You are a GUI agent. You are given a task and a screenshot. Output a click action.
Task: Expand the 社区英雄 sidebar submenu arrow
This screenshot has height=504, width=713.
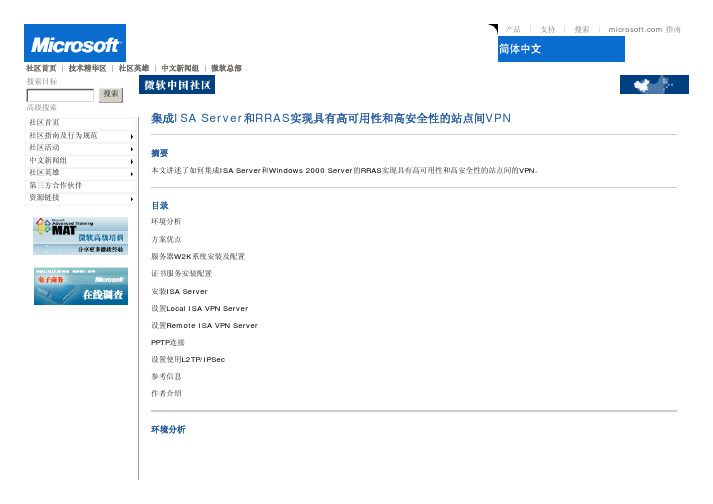[132, 174]
